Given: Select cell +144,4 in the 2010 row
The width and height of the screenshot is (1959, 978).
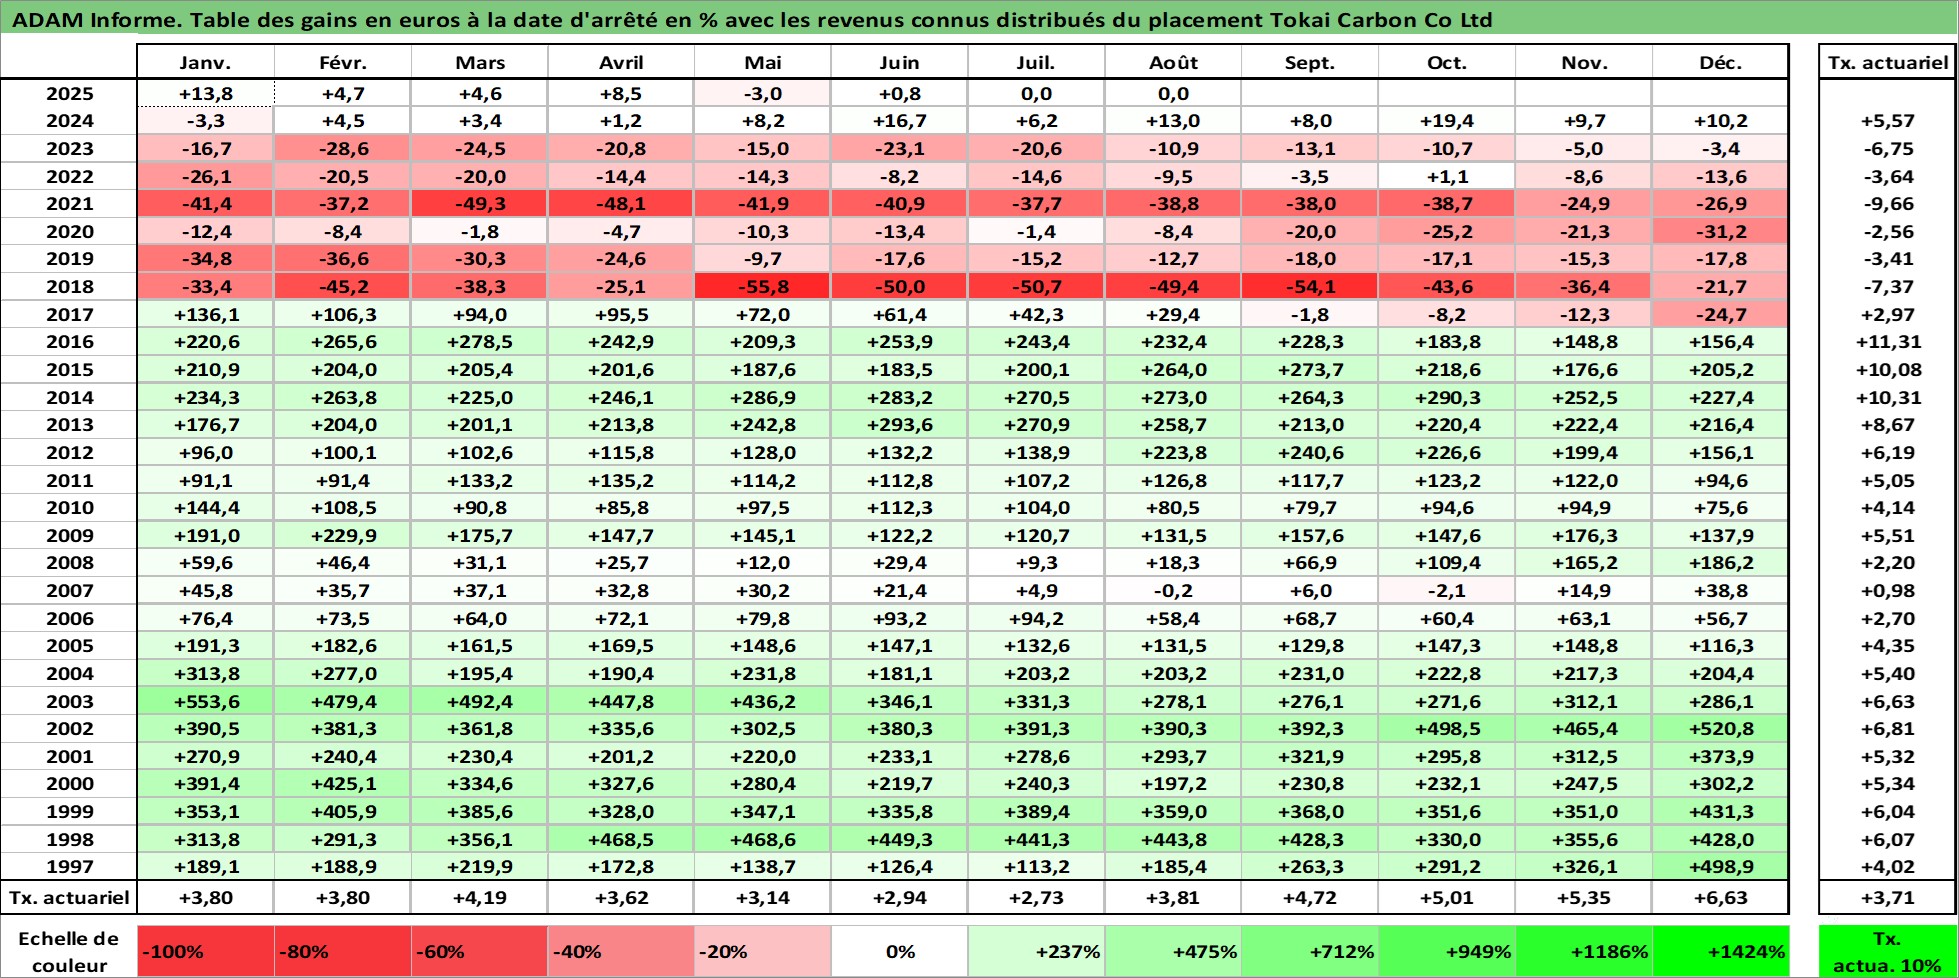Looking at the screenshot, I should pos(205,508).
